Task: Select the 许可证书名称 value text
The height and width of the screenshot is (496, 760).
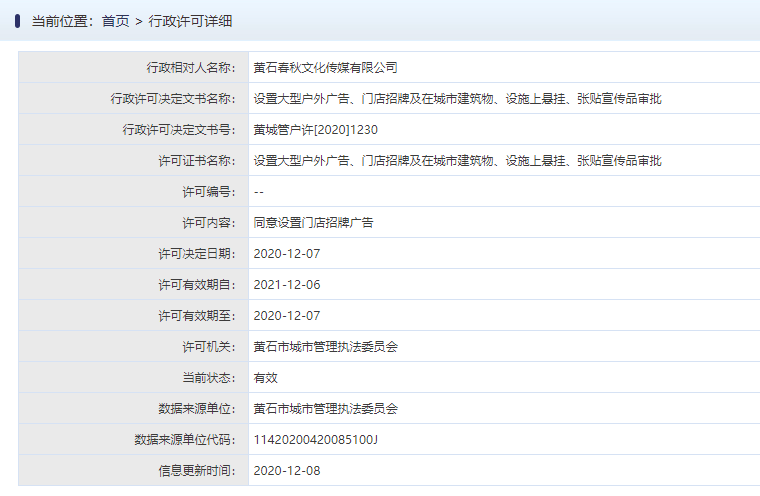Action: point(457,161)
